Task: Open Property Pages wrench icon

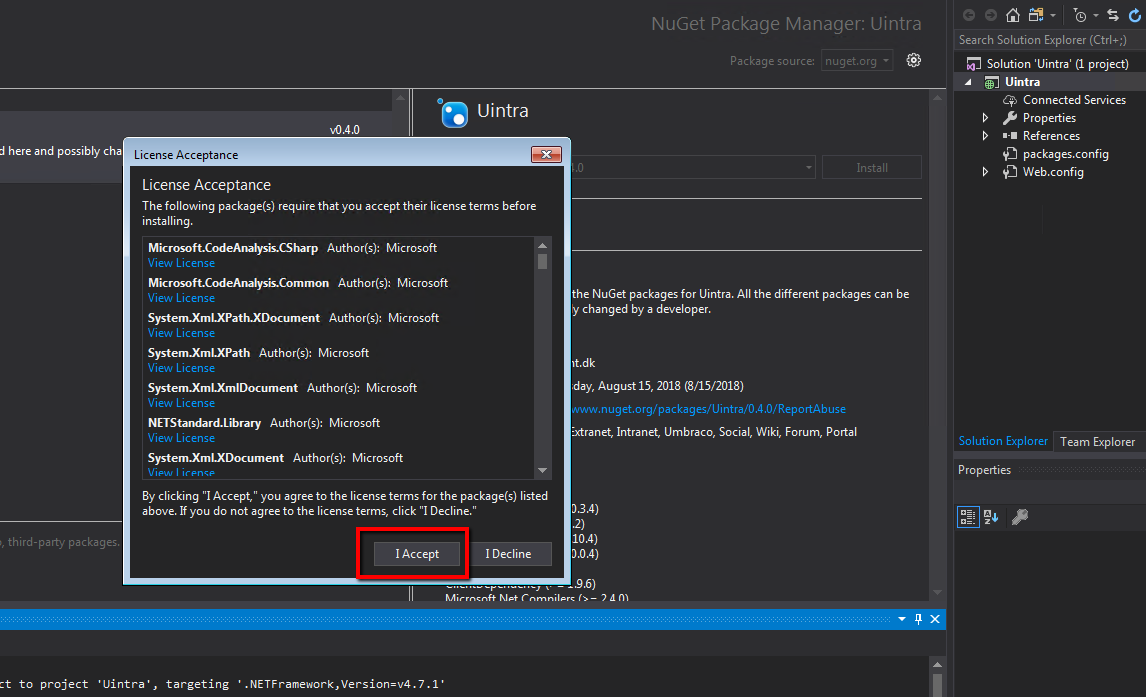Action: coord(1020,517)
